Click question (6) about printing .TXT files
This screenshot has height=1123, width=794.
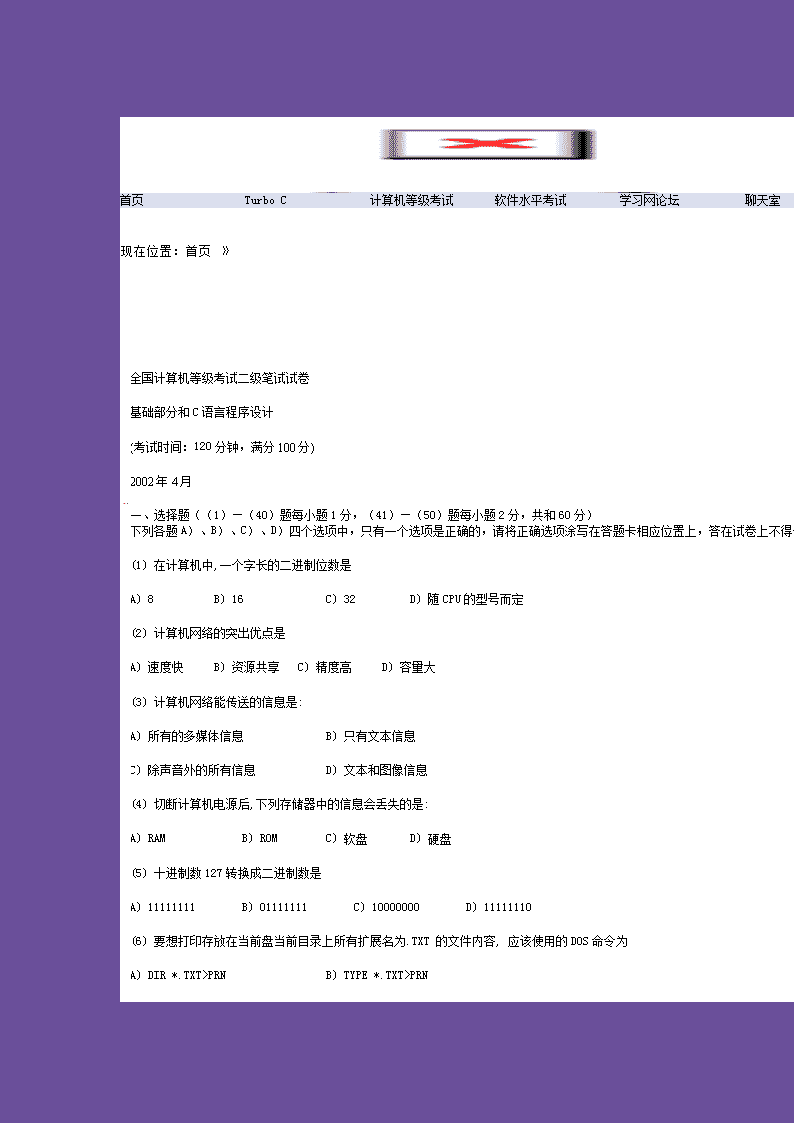click(x=379, y=941)
